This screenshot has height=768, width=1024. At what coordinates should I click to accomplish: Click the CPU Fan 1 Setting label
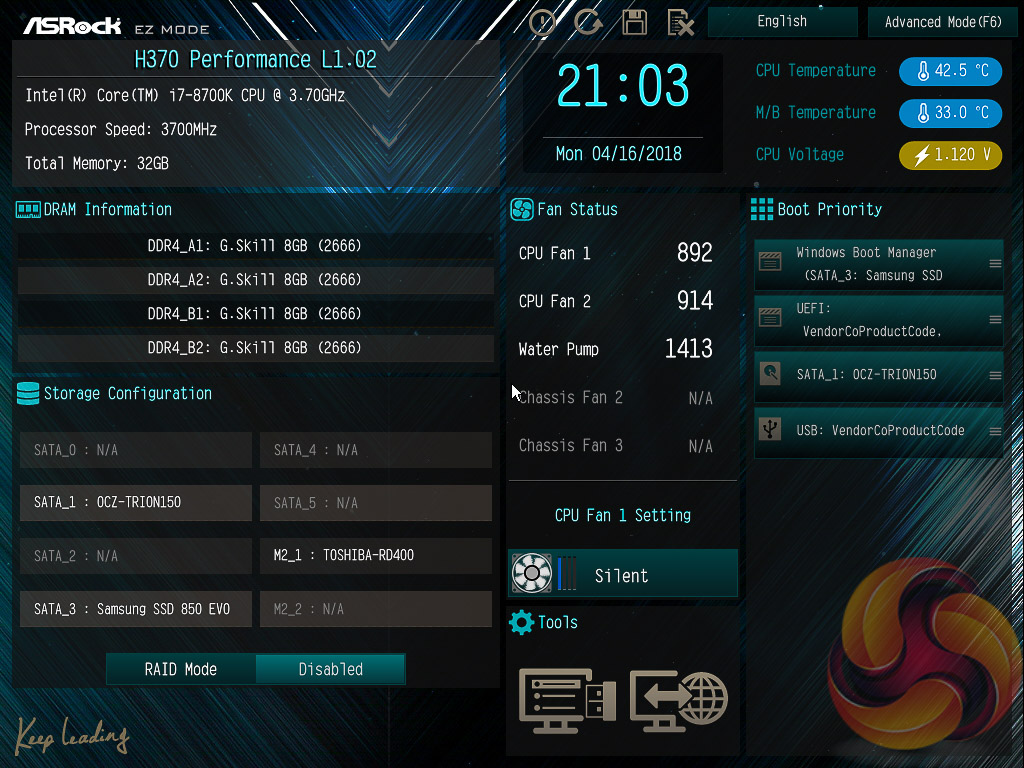pyautogui.click(x=622, y=515)
